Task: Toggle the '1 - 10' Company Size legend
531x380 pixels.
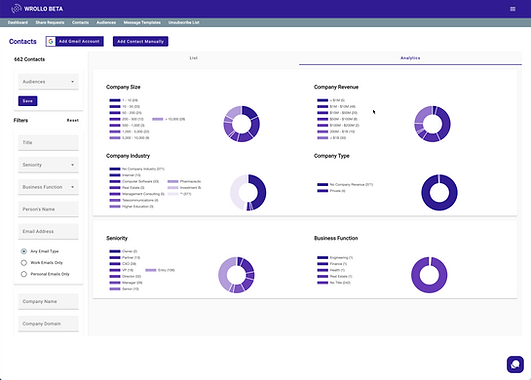Action: 124,100
